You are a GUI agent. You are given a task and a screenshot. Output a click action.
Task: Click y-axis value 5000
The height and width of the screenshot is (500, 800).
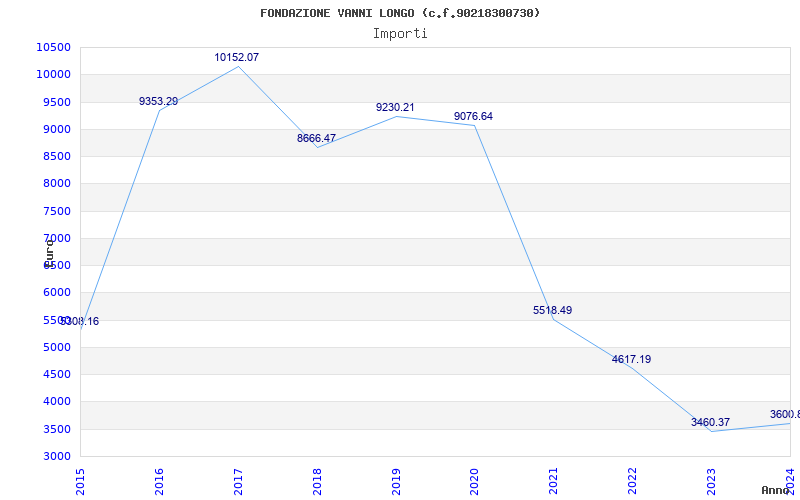(x=56, y=347)
